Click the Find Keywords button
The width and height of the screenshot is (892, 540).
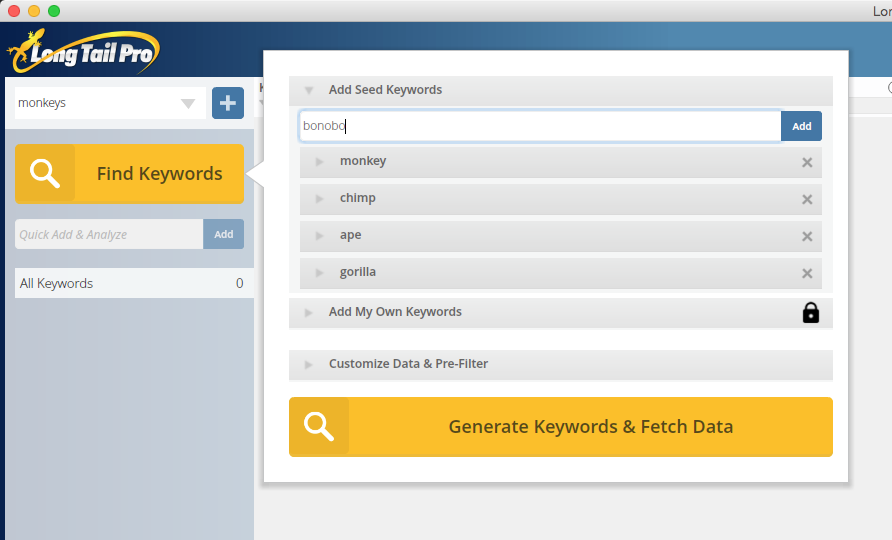point(129,174)
